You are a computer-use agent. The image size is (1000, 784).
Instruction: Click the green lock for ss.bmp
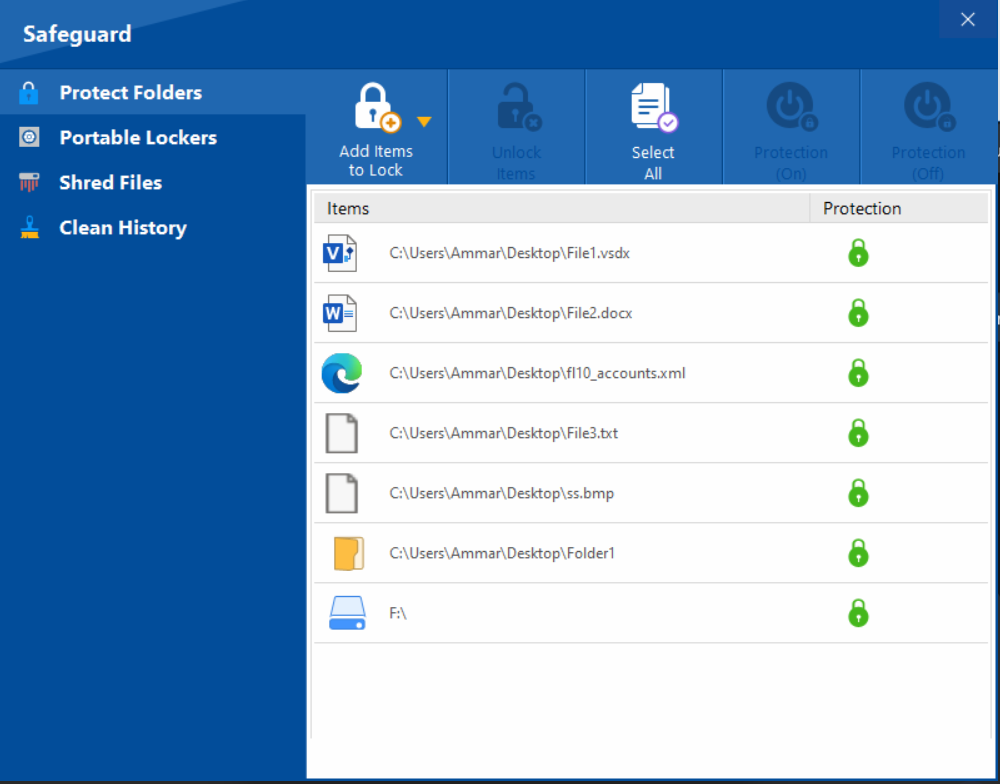point(858,492)
